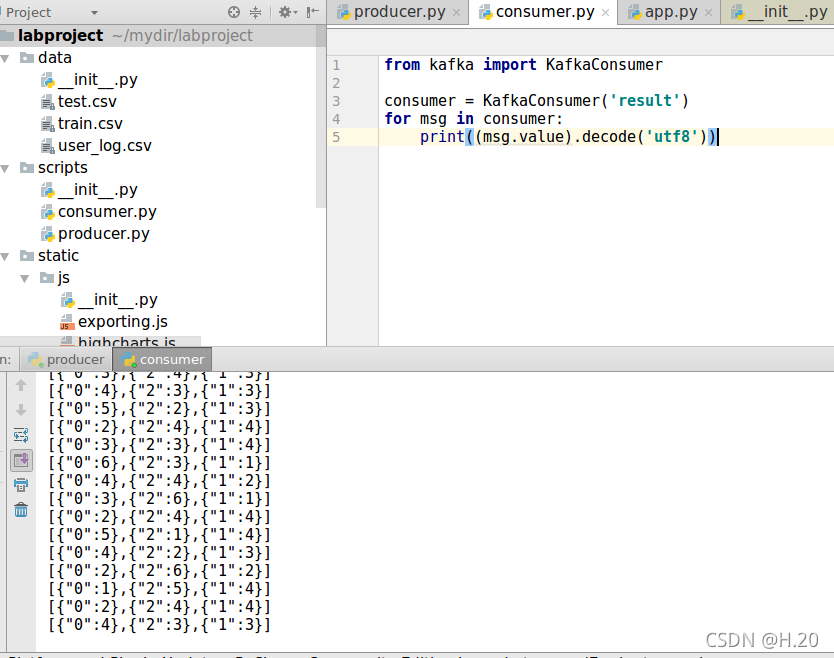This screenshot has height=658, width=834.
Task: Click line number 1 in the gutter
Action: [x=336, y=65]
